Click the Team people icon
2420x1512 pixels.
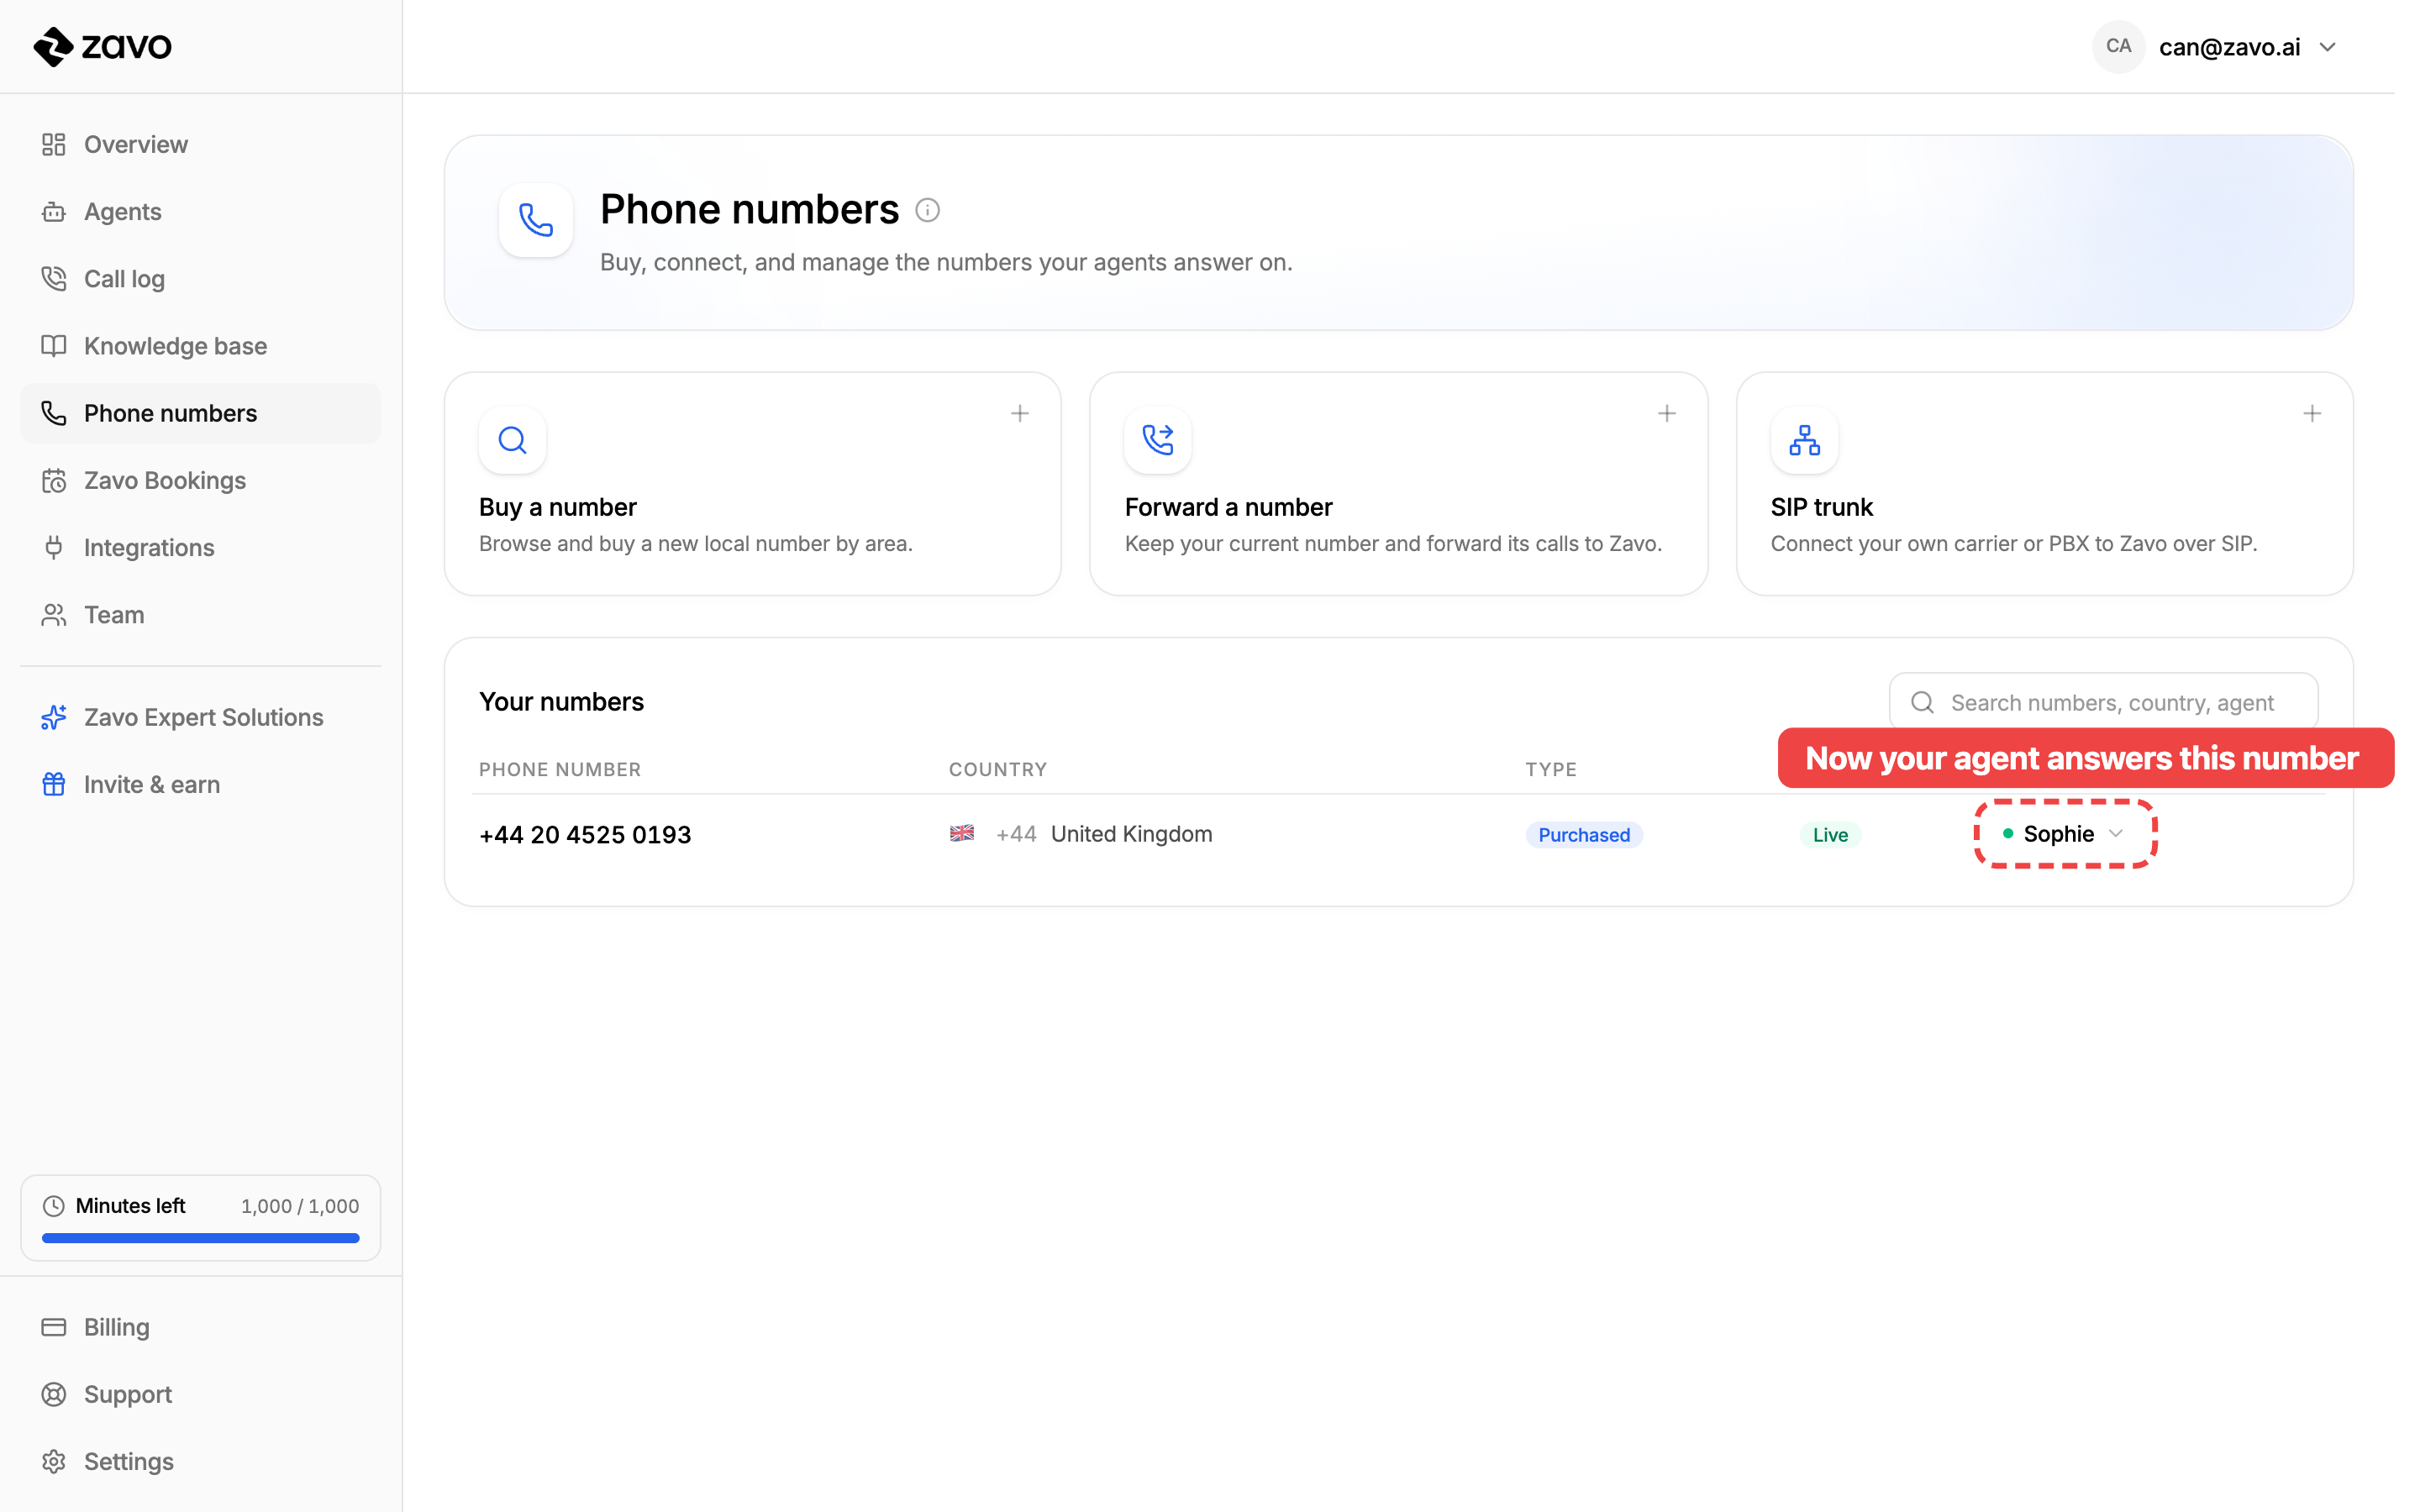(54, 614)
